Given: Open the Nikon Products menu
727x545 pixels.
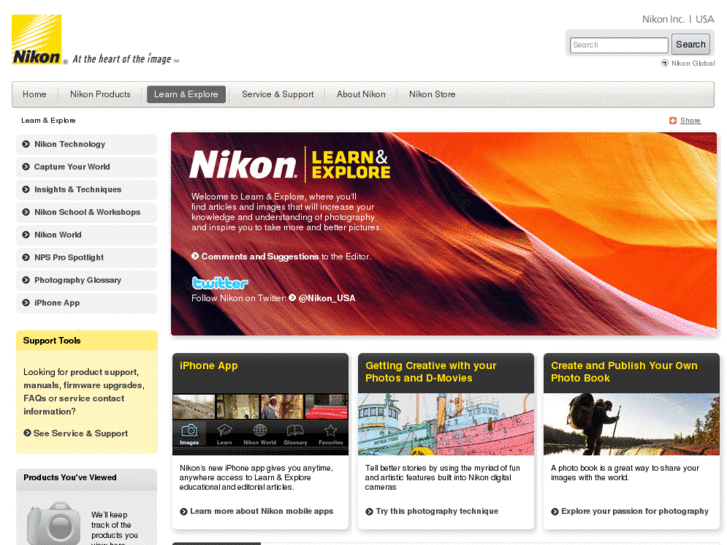Looking at the screenshot, I should pyautogui.click(x=100, y=94).
